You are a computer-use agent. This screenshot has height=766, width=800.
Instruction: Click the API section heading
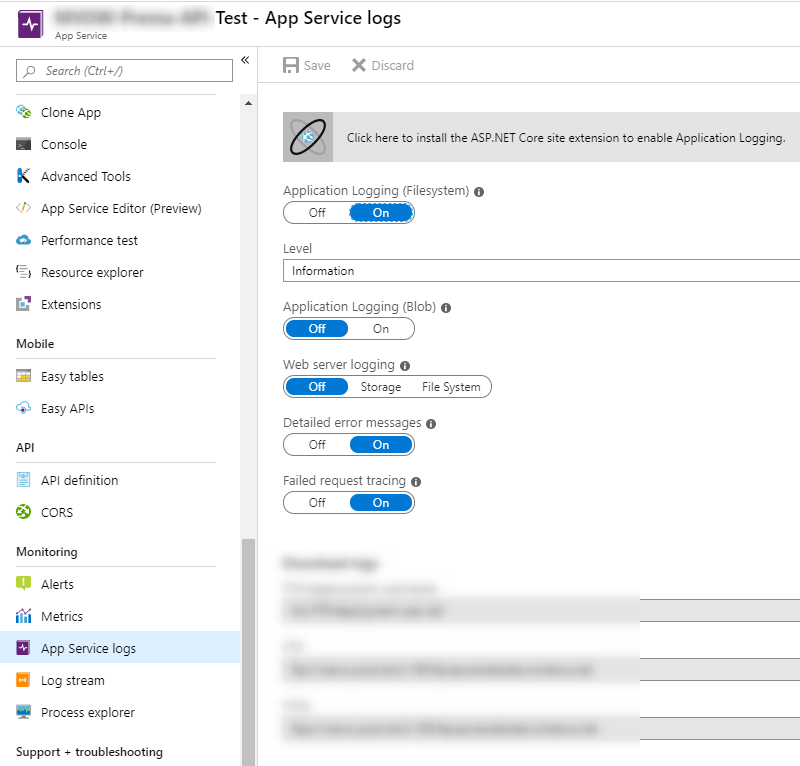25,448
